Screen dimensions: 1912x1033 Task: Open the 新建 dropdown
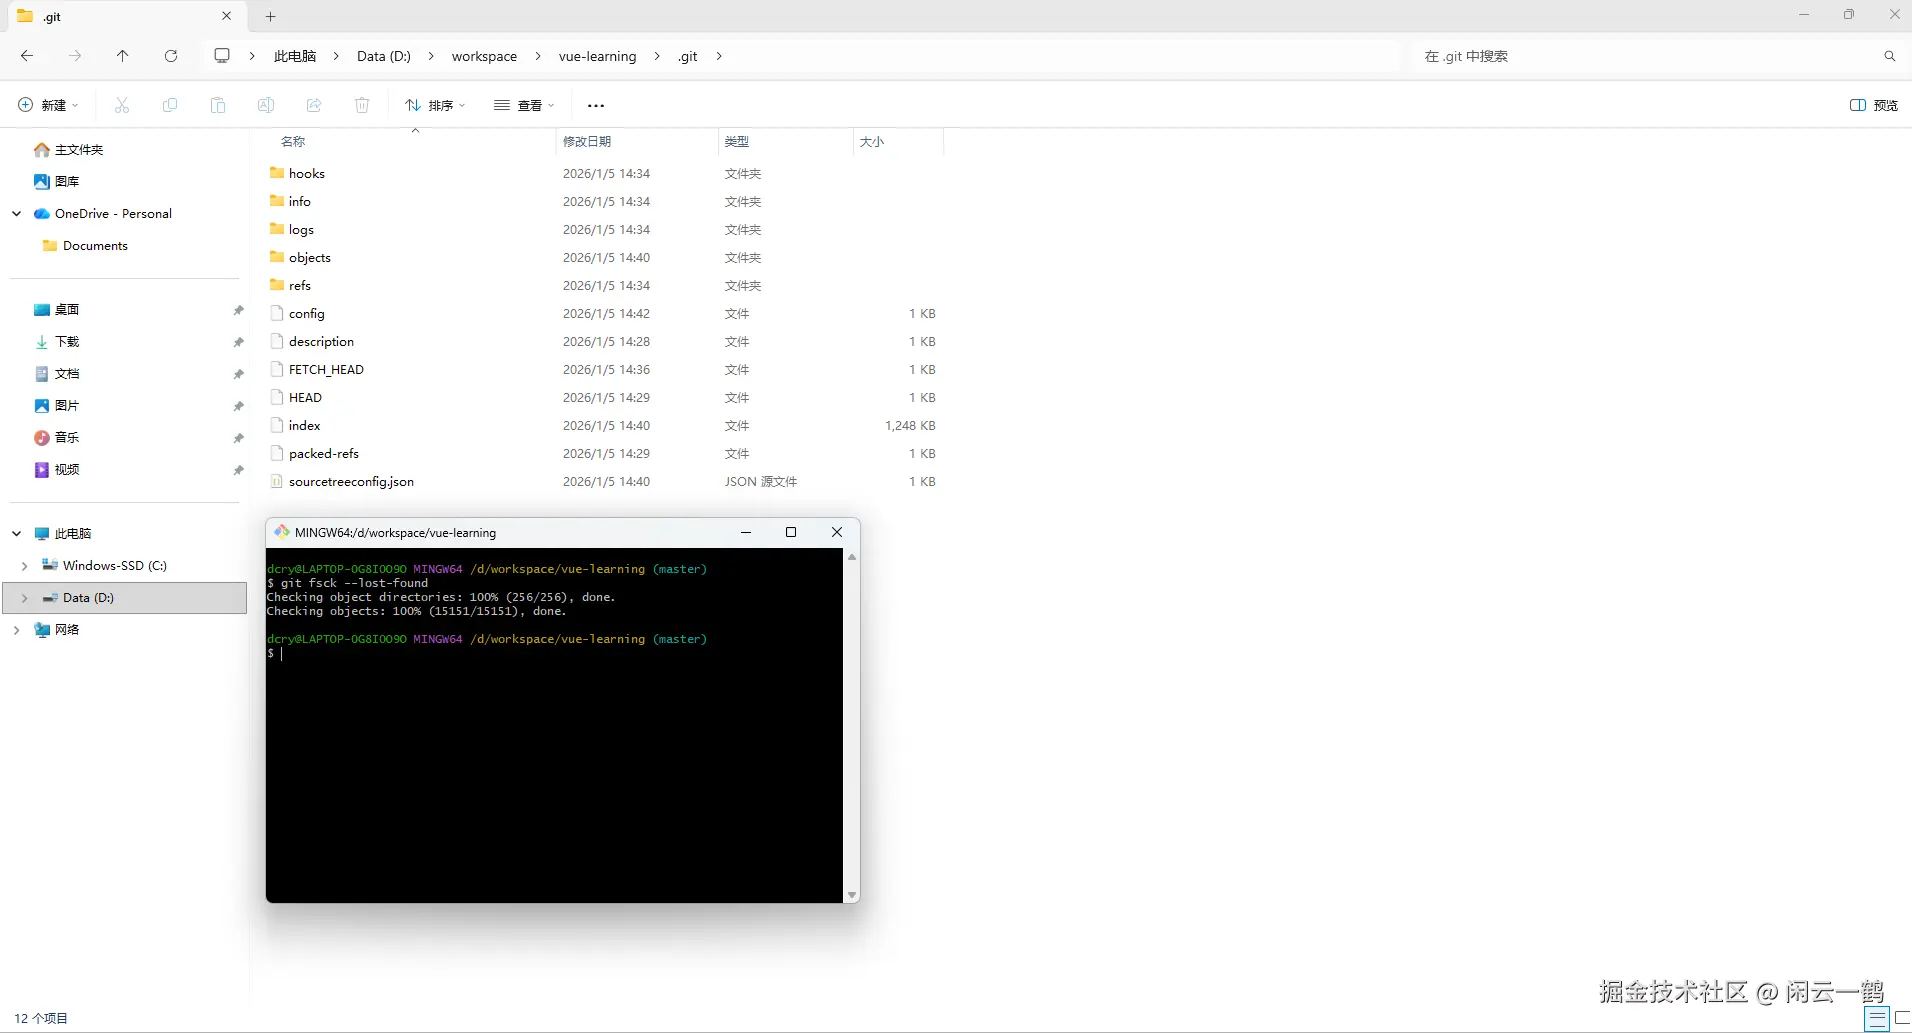pyautogui.click(x=47, y=105)
